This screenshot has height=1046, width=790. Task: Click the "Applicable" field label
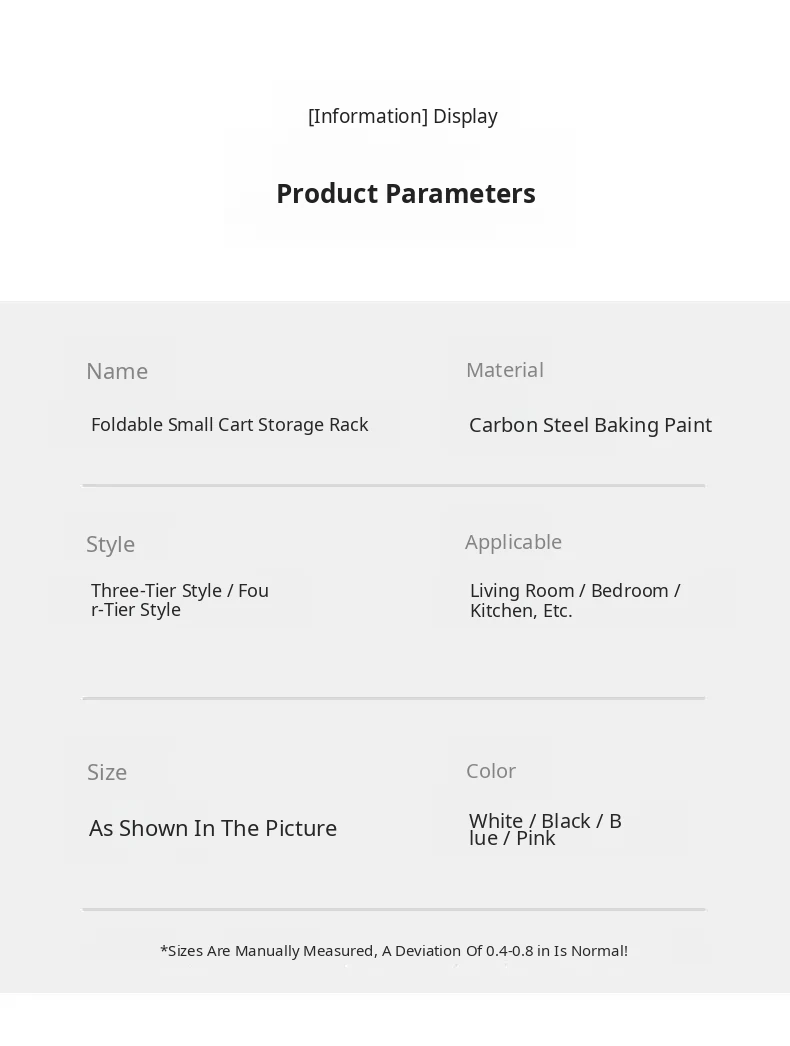pos(513,542)
